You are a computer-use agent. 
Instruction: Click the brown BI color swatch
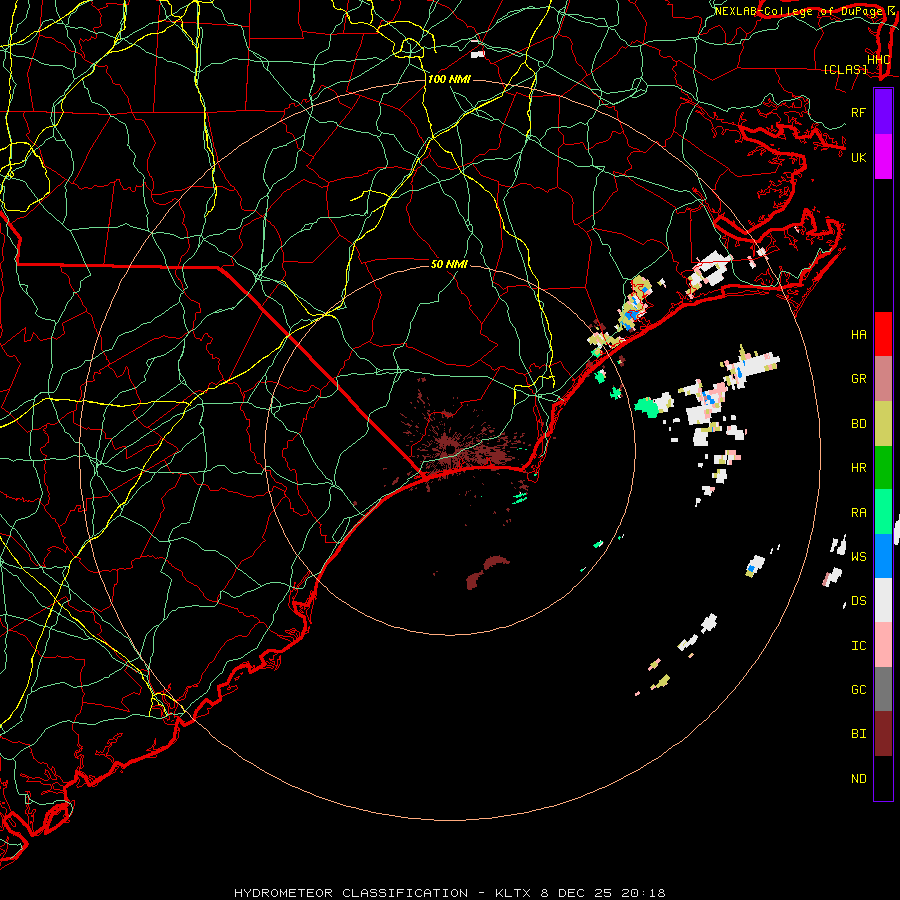[x=883, y=734]
